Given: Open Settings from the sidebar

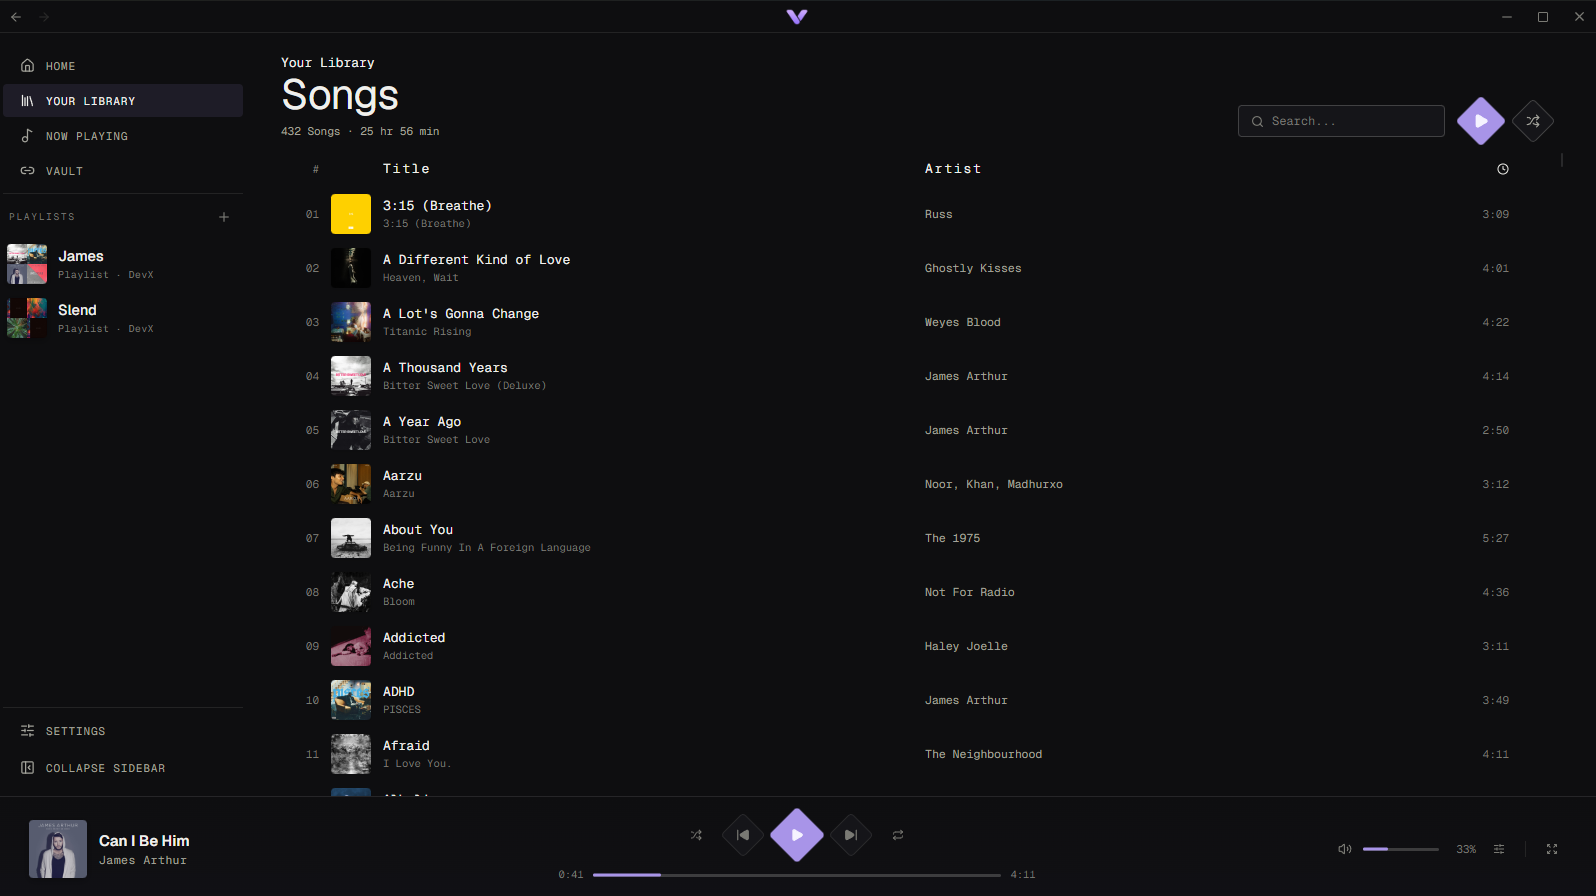Looking at the screenshot, I should [123, 731].
